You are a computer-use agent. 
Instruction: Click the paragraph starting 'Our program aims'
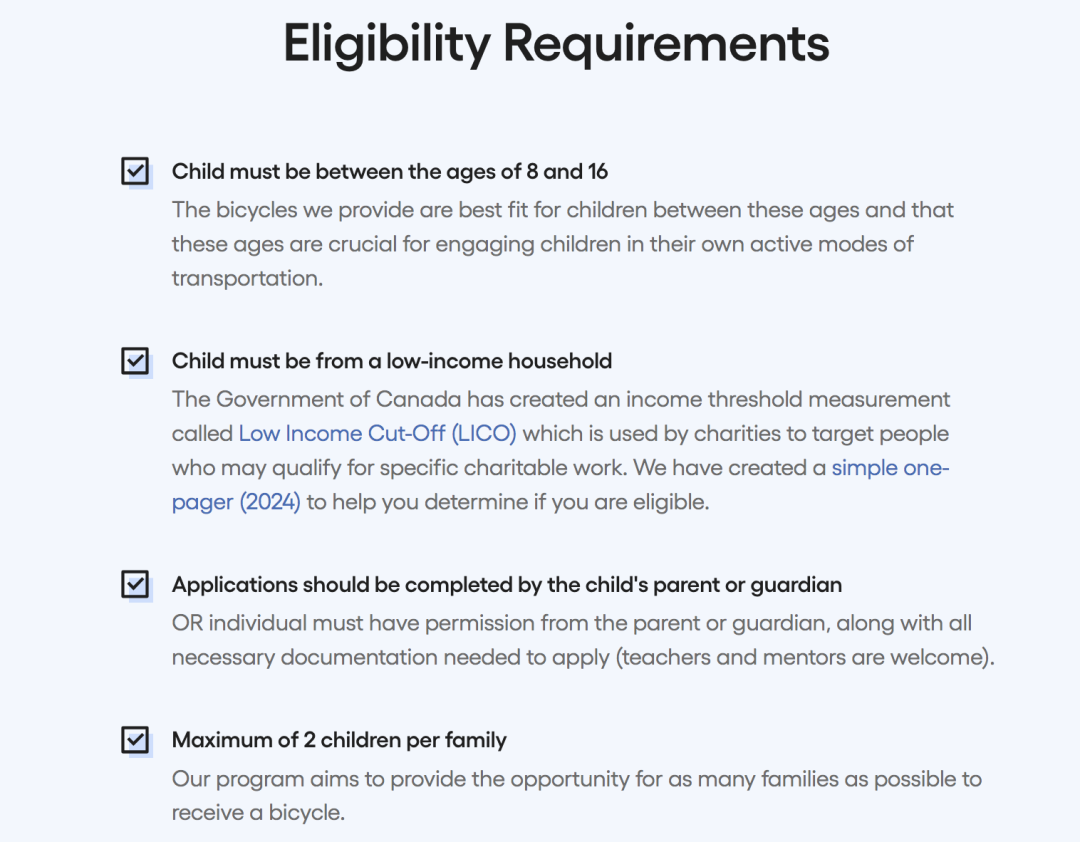point(577,796)
